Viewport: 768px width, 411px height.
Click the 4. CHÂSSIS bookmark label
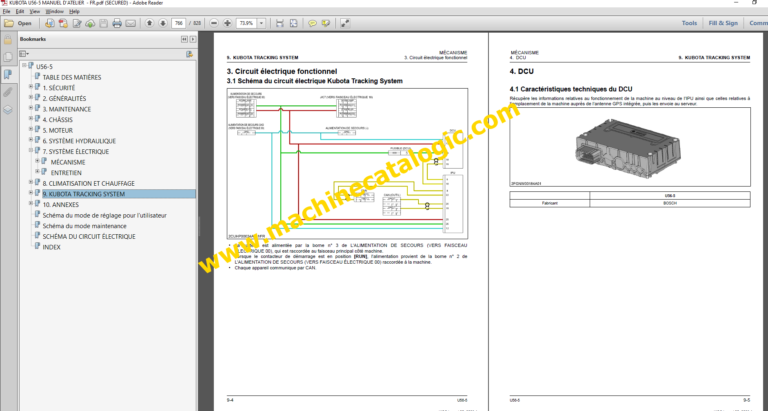click(x=60, y=120)
